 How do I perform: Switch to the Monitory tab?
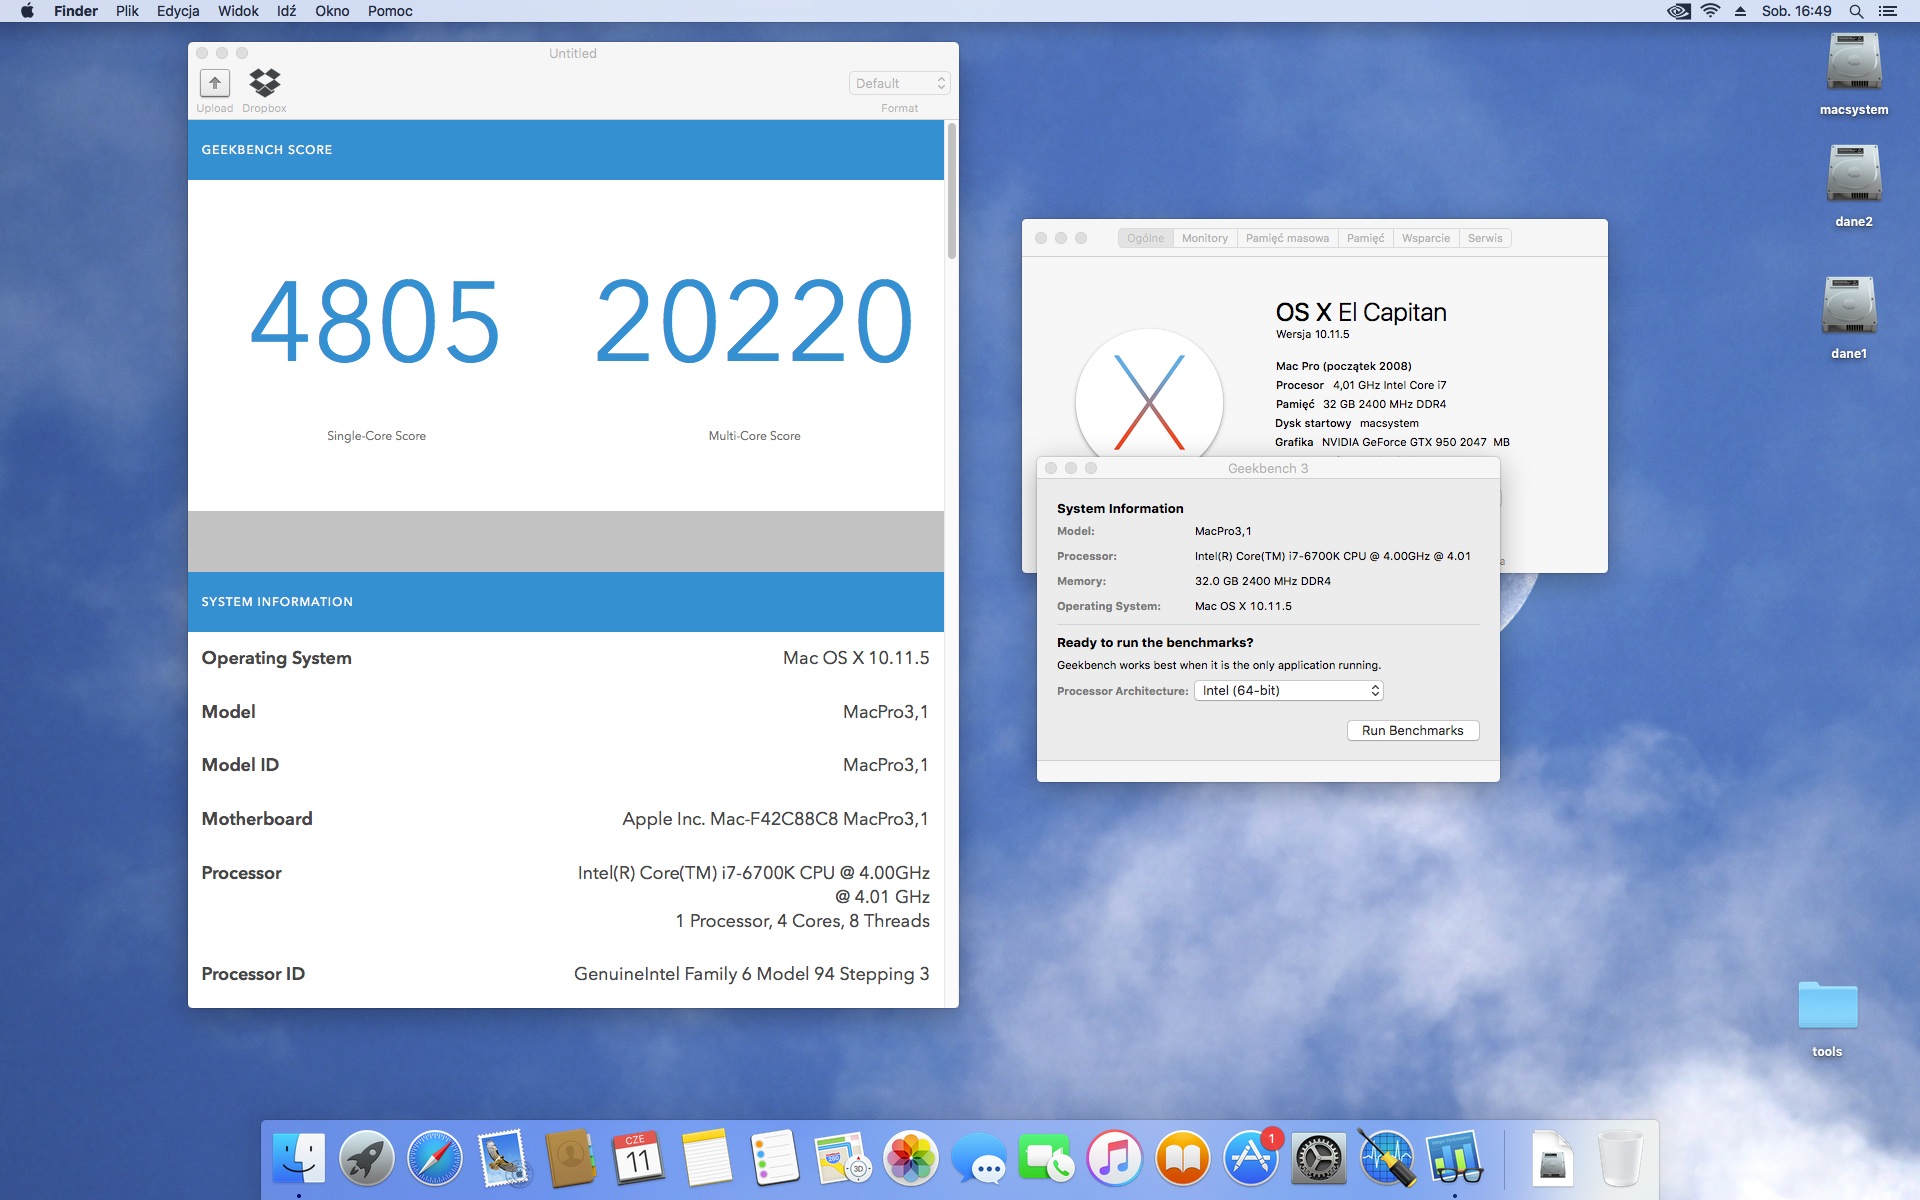[1204, 238]
